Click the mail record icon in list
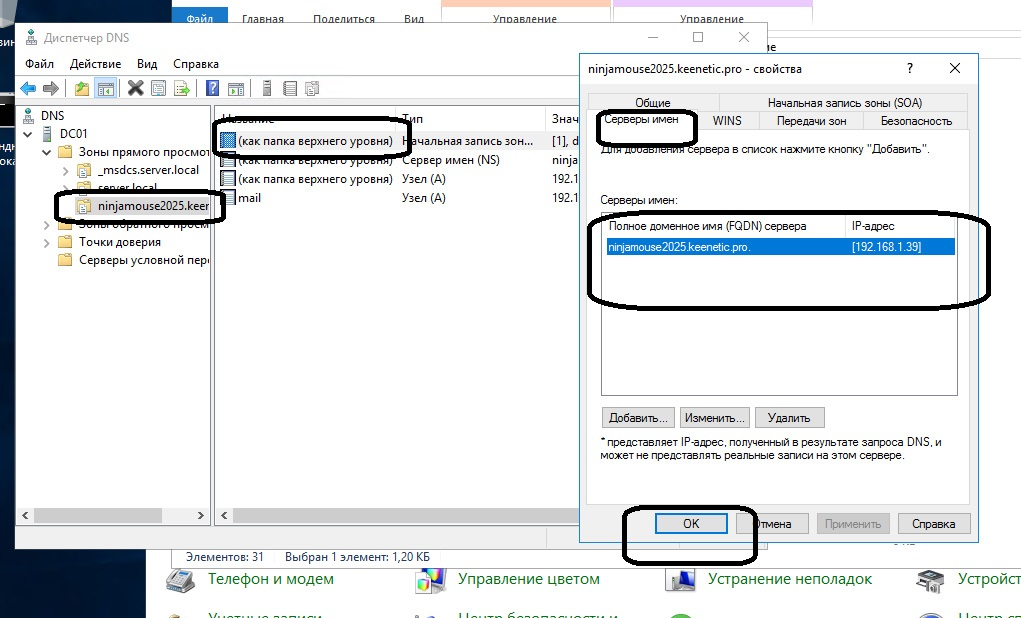 227,197
